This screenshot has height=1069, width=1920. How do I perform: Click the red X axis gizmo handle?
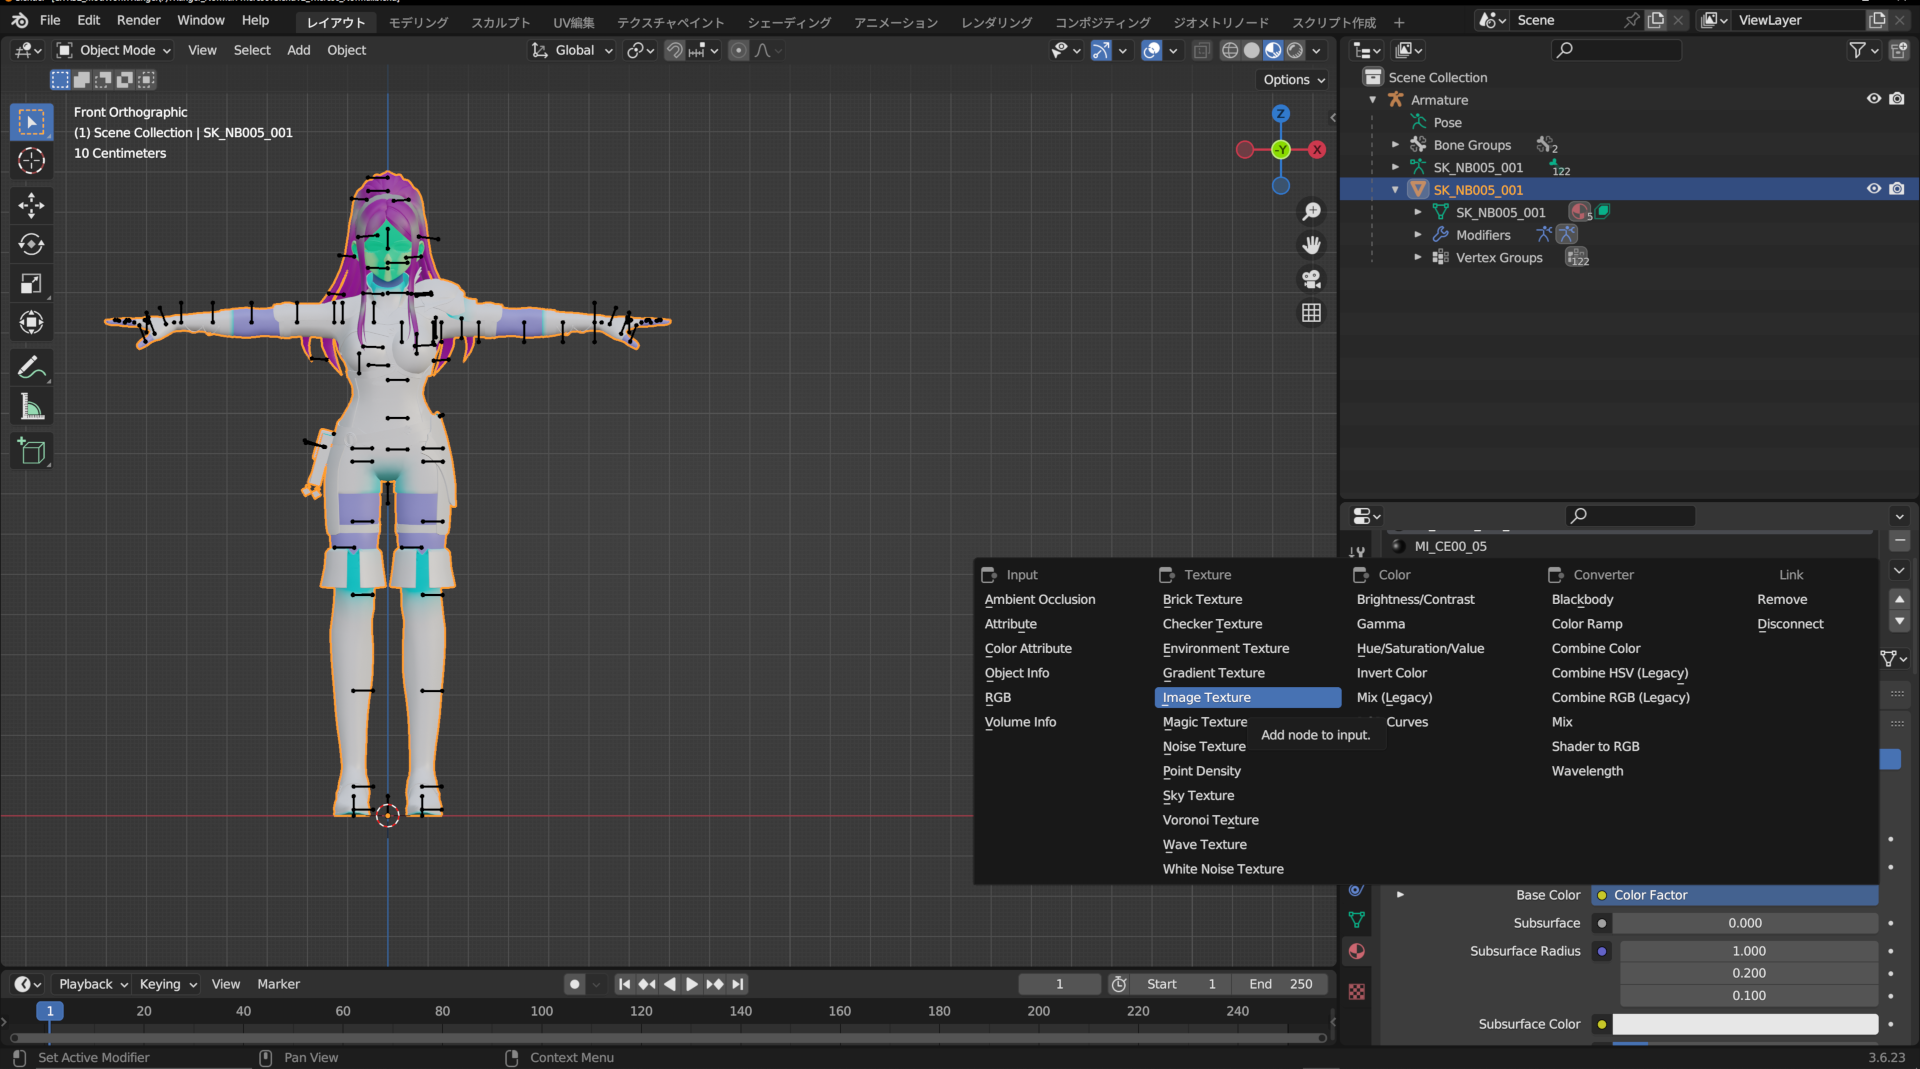[1317, 150]
